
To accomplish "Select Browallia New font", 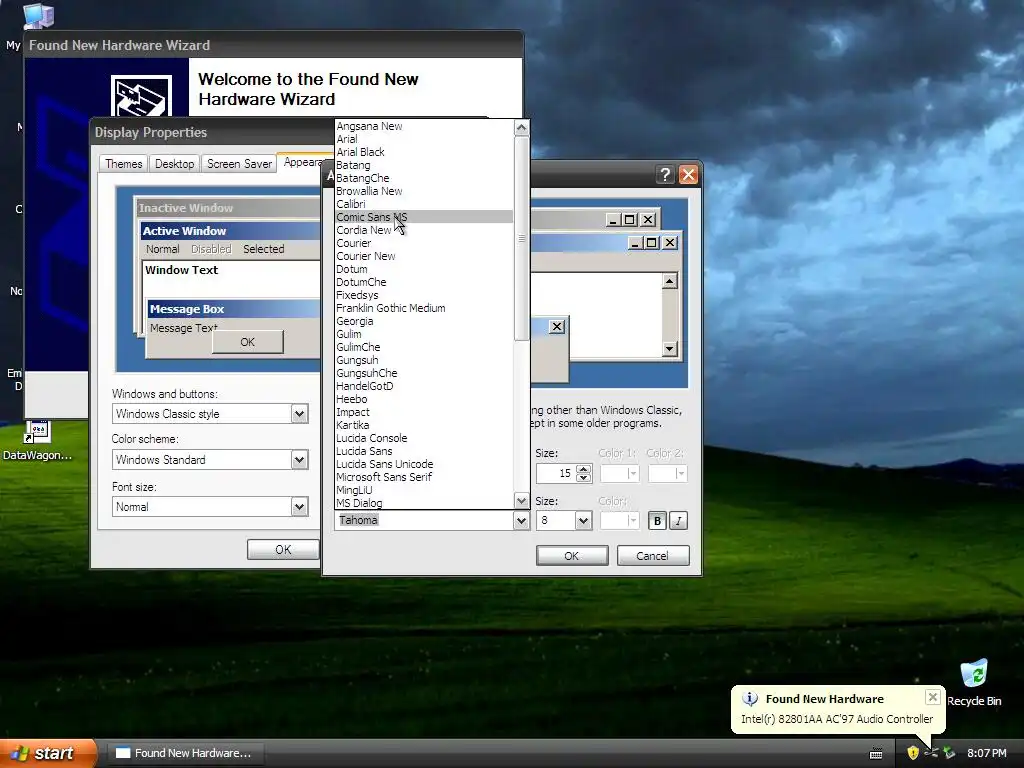I will point(424,191).
